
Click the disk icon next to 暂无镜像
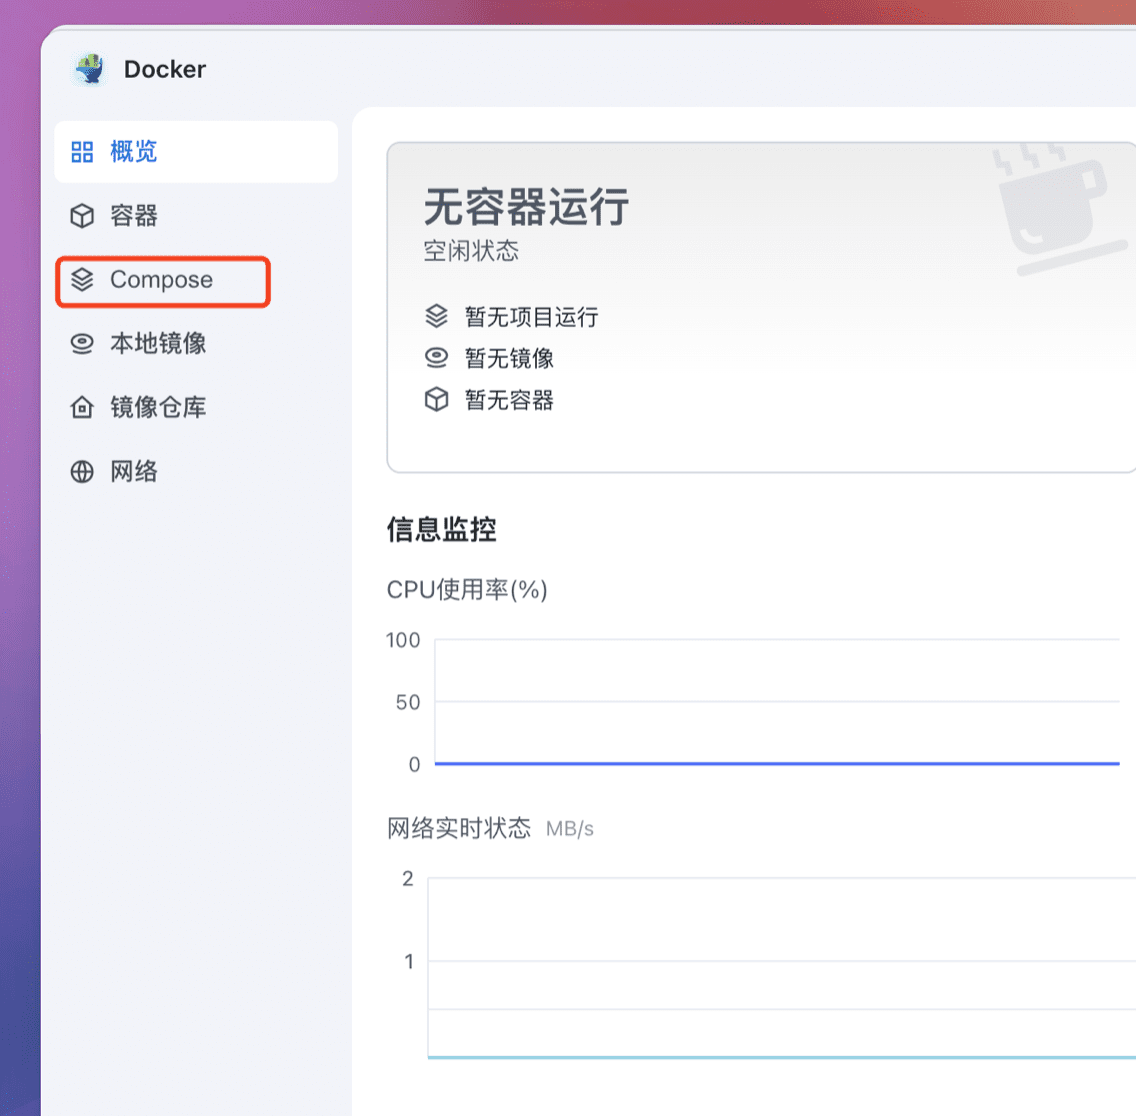[x=437, y=358]
